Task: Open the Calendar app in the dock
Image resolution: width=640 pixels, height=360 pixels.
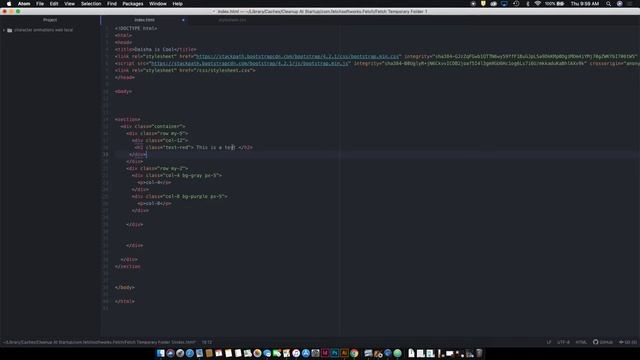Action: [x=218, y=353]
